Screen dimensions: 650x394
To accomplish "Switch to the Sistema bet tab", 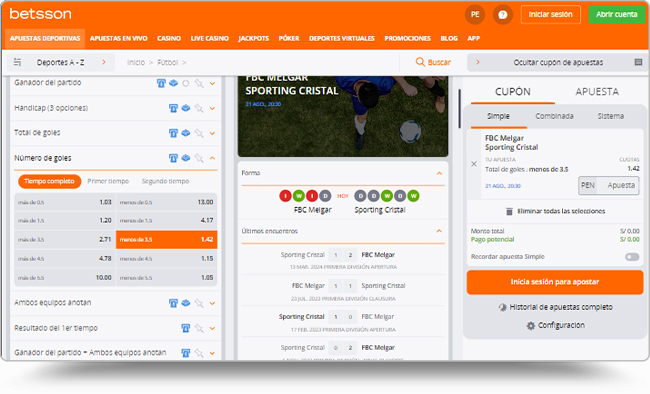I will [x=610, y=116].
